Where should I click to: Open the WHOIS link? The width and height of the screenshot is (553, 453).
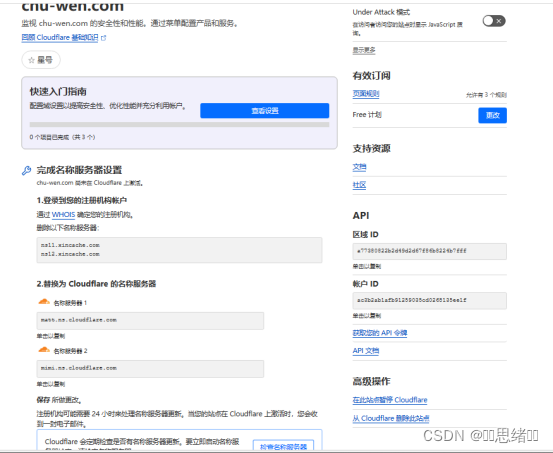(63, 215)
